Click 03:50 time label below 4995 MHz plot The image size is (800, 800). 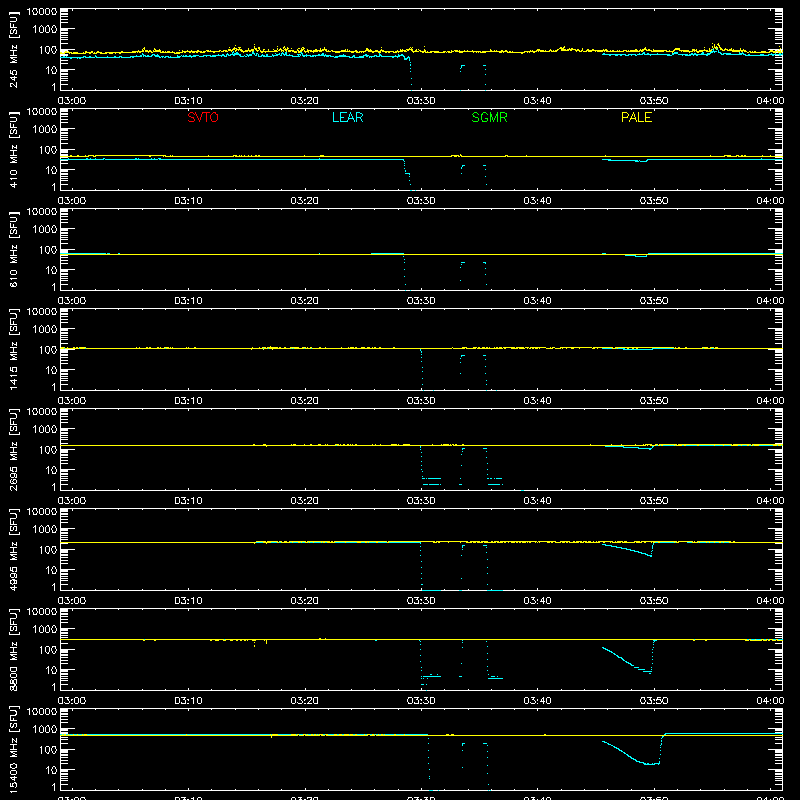pyautogui.click(x=654, y=601)
